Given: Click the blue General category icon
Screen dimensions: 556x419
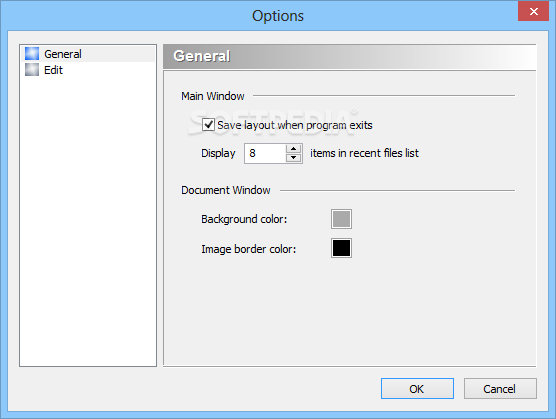Looking at the screenshot, I should click(32, 54).
